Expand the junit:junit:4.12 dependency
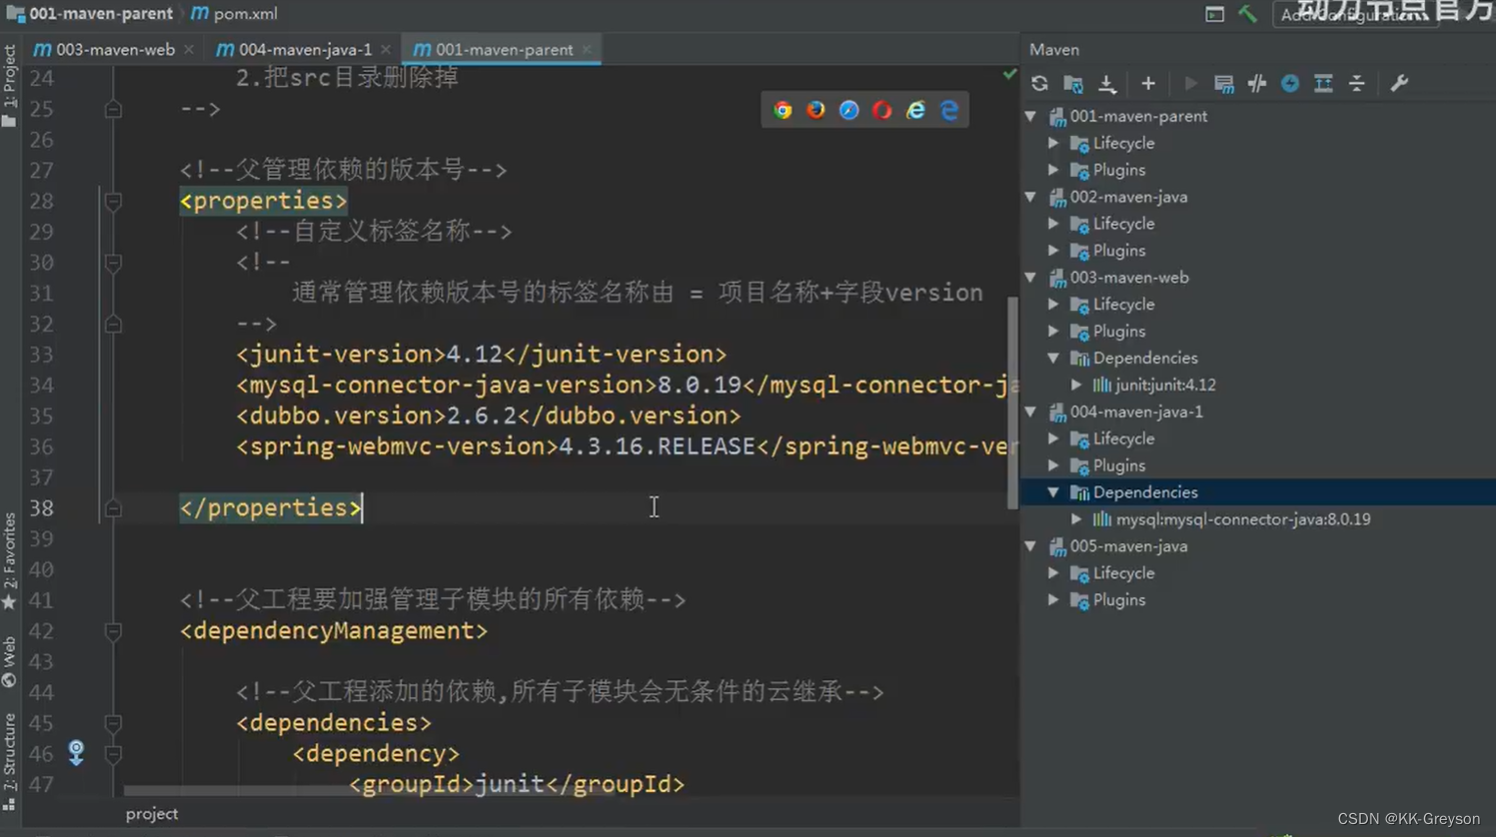Screen dimensions: 1496x837 1077,385
